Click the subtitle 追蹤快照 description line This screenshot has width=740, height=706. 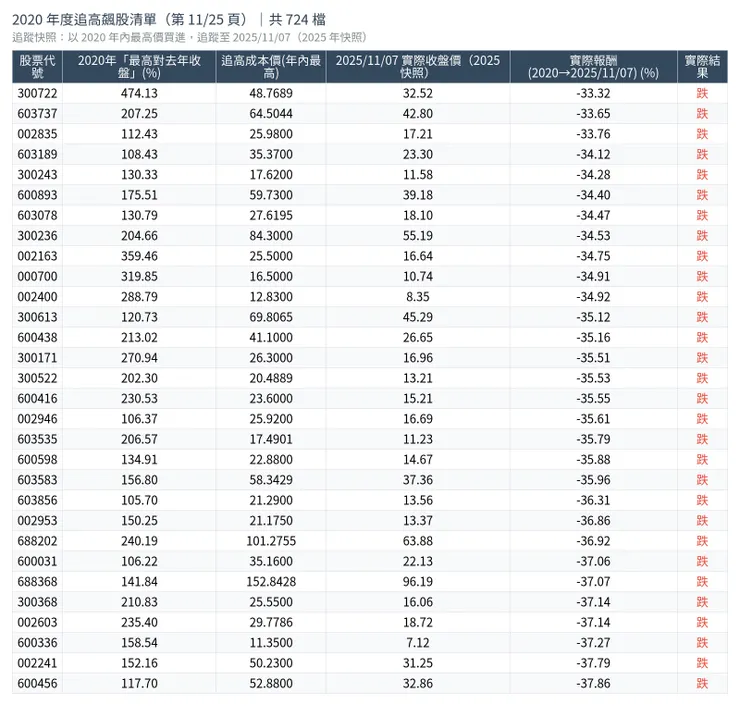(189, 38)
